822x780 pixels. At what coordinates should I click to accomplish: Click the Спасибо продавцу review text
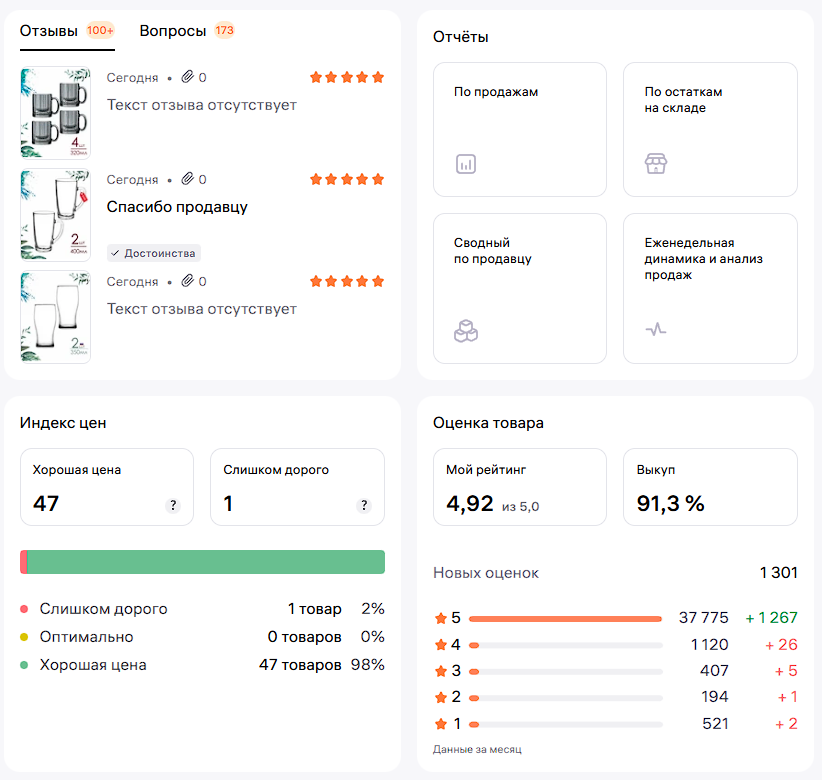[x=177, y=207]
